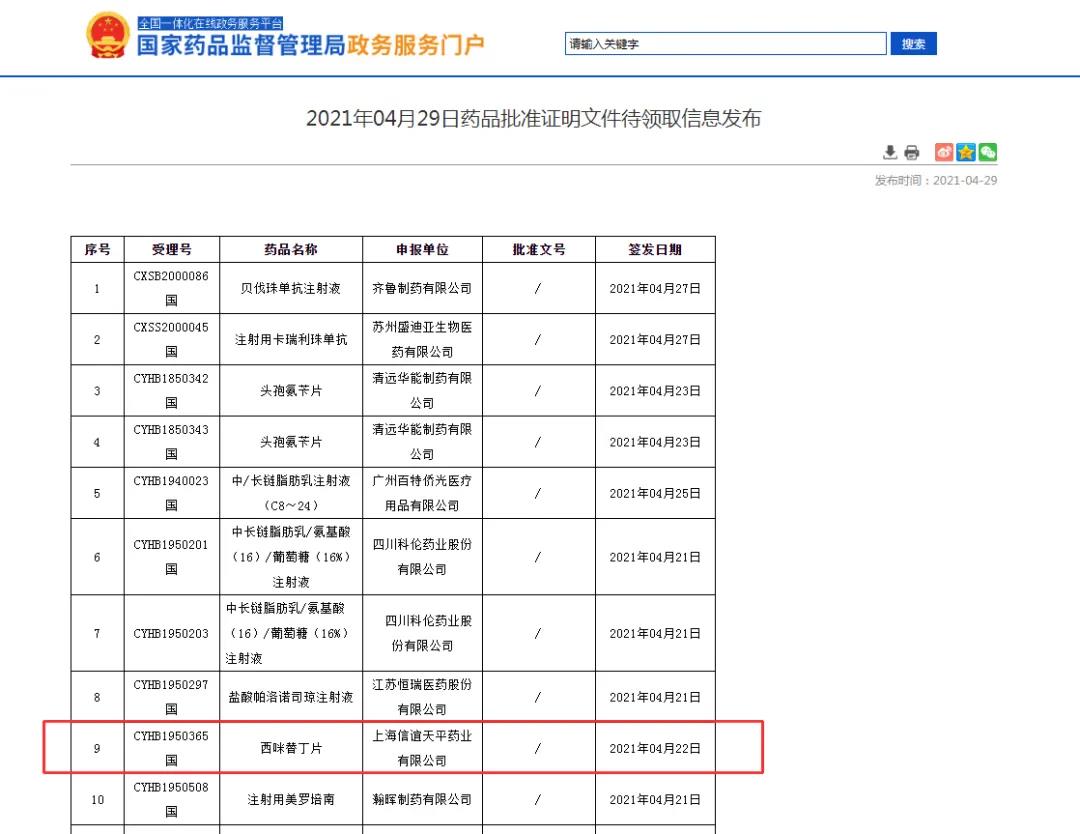Click the page title 药品批准证明文件待领取信息发布
This screenshot has width=1080, height=834.
pos(533,119)
